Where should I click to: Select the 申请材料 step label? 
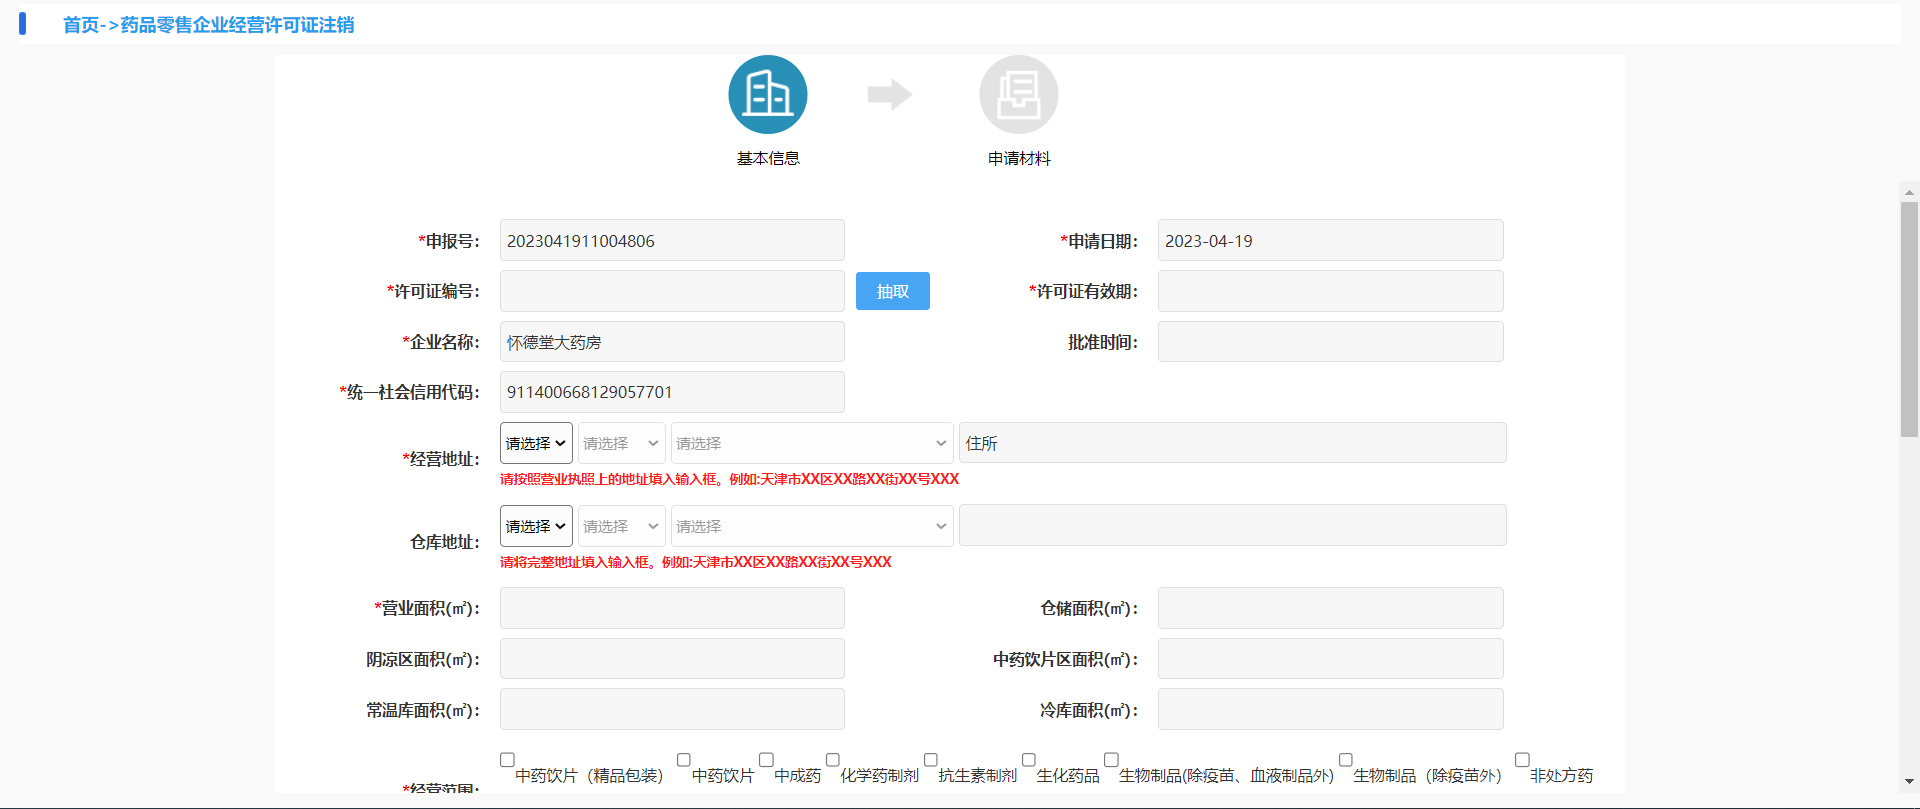pyautogui.click(x=1018, y=158)
